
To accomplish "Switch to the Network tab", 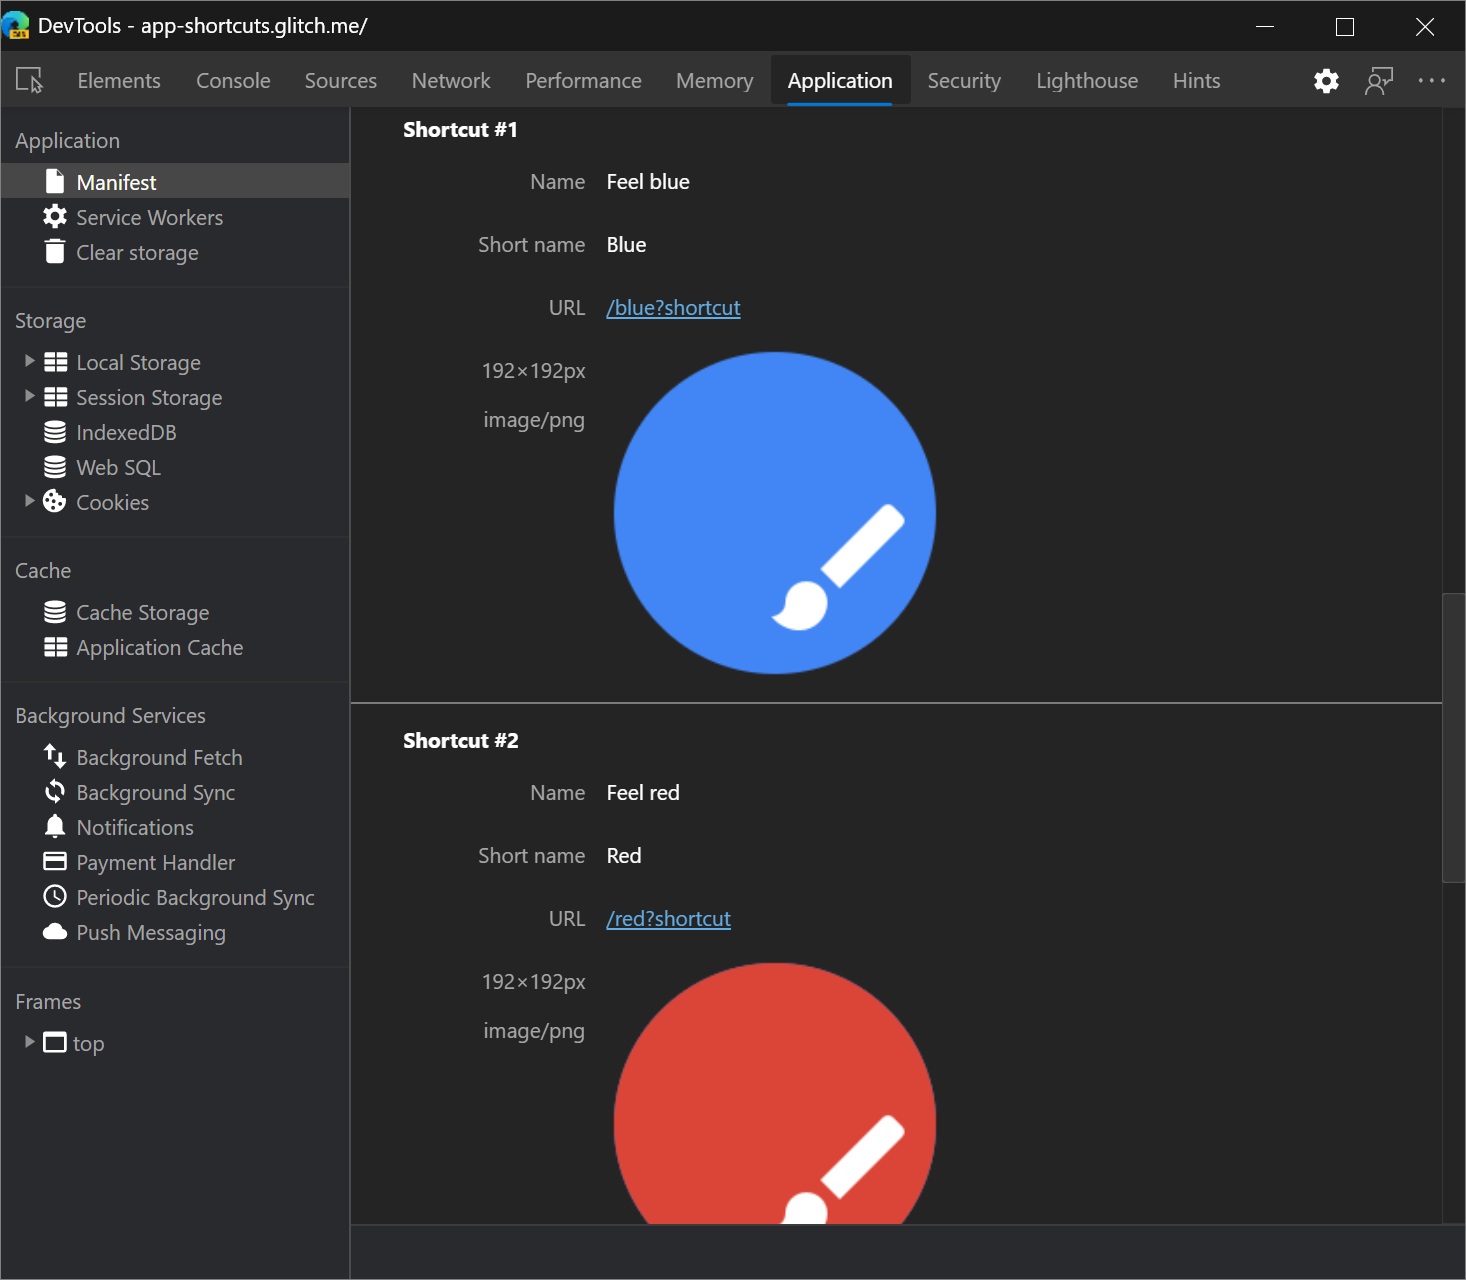I will click(x=450, y=80).
